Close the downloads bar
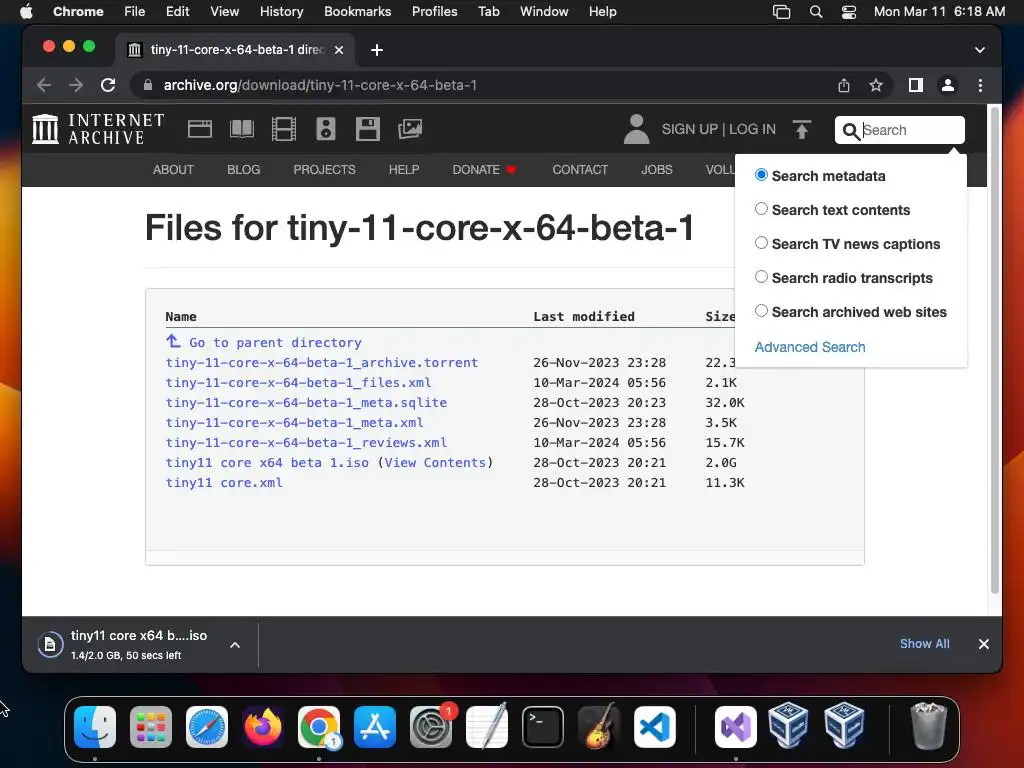 point(984,644)
